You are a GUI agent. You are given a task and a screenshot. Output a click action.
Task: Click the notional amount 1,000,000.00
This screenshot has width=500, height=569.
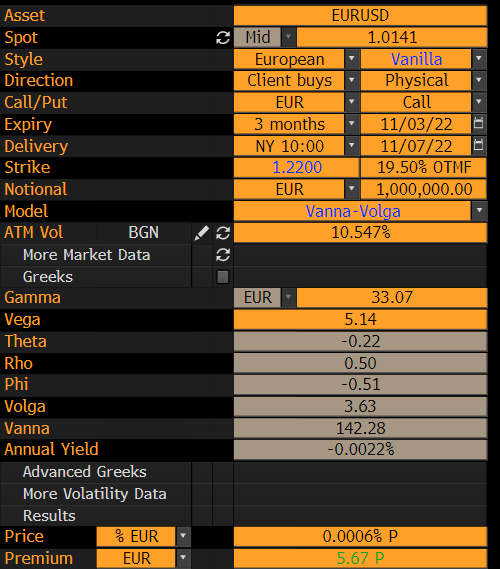424,189
